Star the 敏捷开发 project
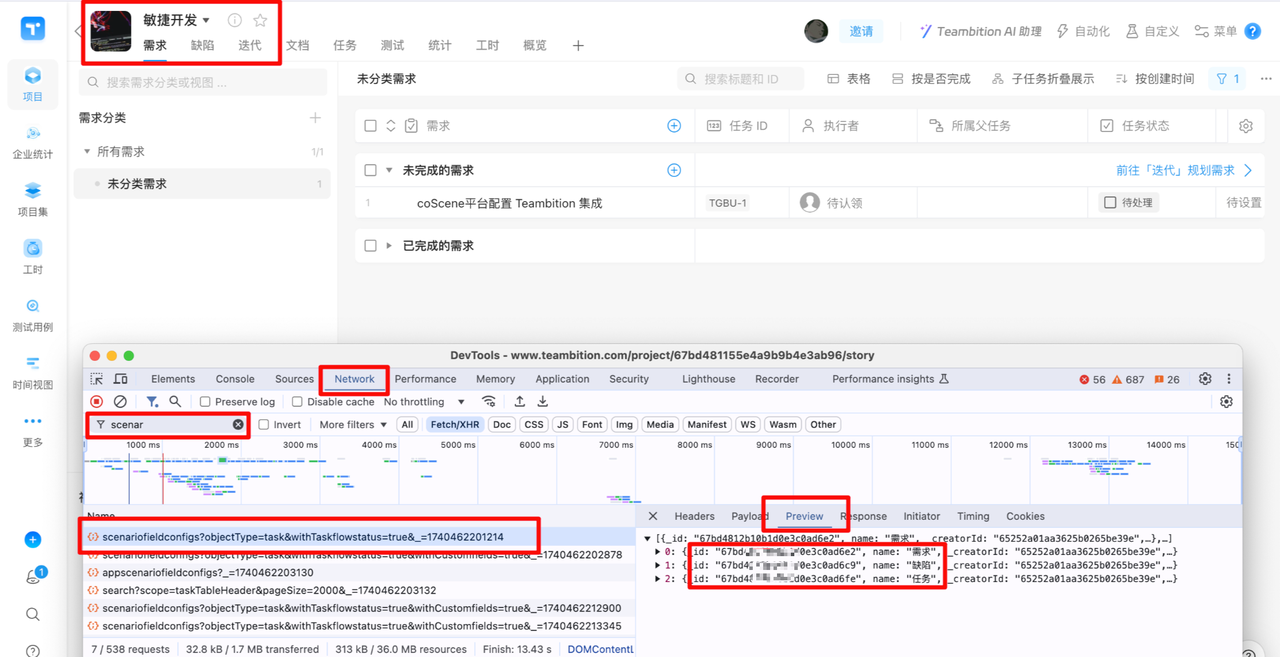The image size is (1280, 657). tap(260, 20)
